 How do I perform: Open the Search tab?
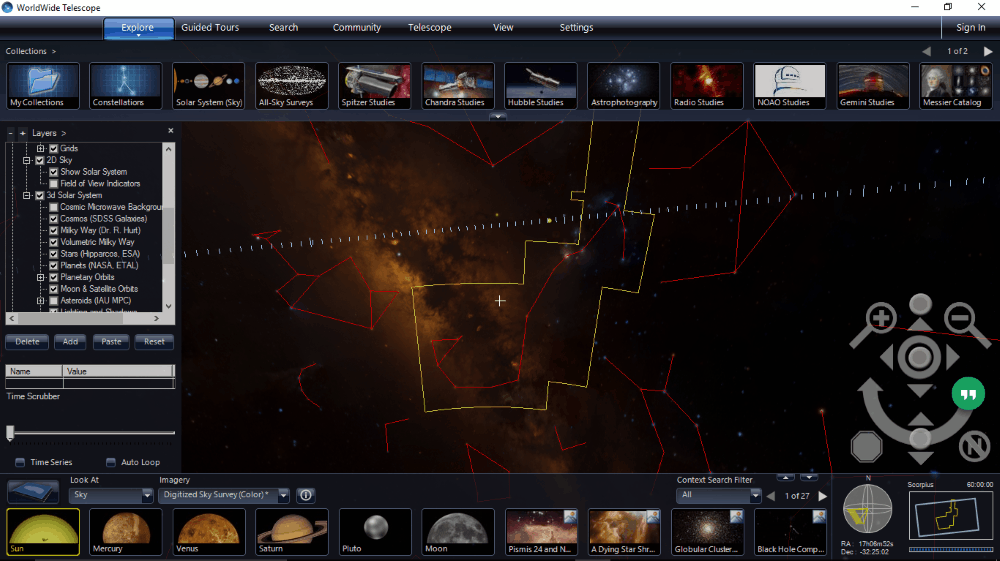pos(283,27)
